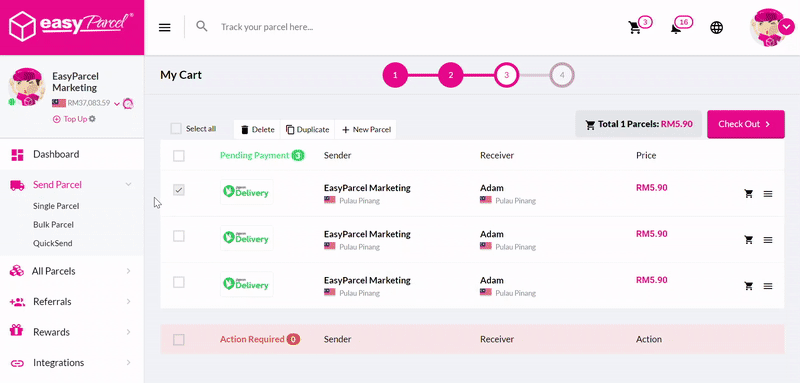Click second row's Delivery courier logo

pyautogui.click(x=246, y=238)
